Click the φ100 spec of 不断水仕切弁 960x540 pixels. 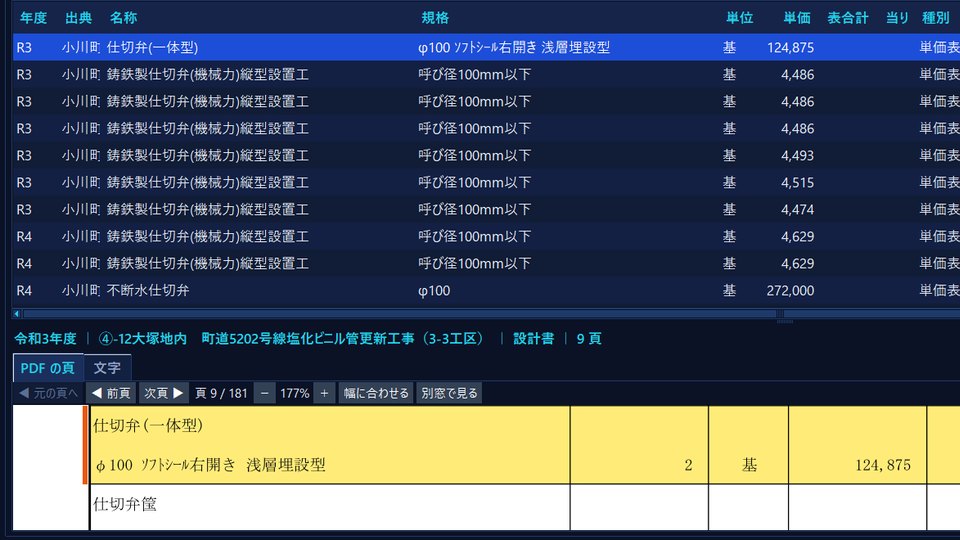pos(434,290)
